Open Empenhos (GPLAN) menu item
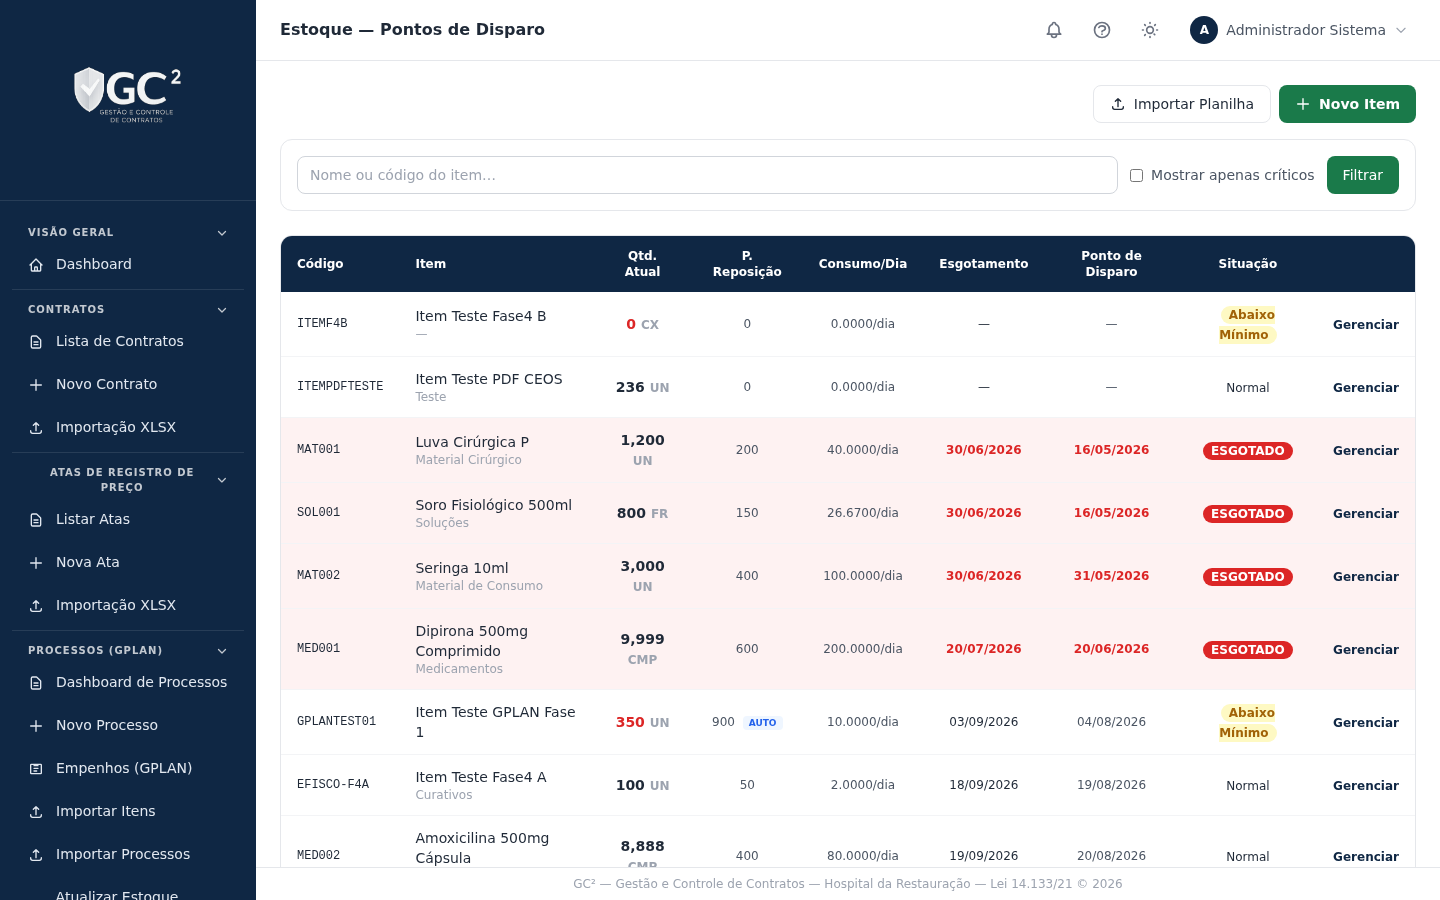Viewport: 1440px width, 900px height. (x=128, y=768)
